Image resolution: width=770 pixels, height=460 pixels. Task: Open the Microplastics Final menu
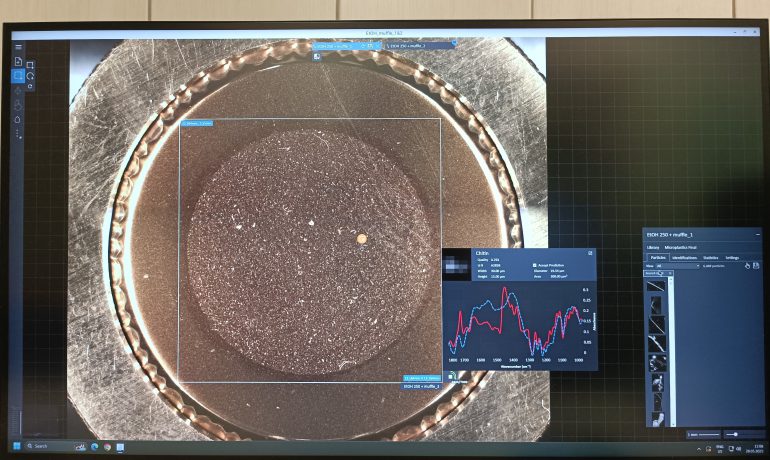pyautogui.click(x=679, y=247)
